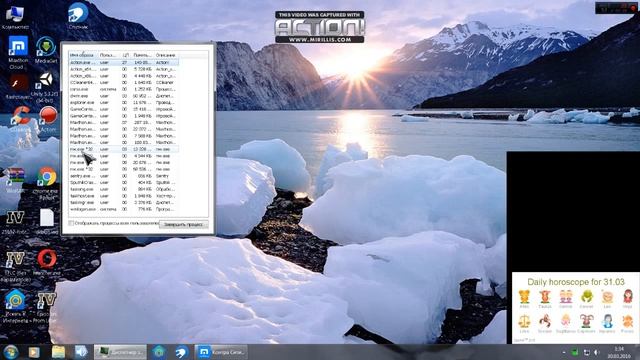Image resolution: width=640 pixels, height=360 pixels.
Task: Open the MediaGet desktop shortcut
Action: 46,50
